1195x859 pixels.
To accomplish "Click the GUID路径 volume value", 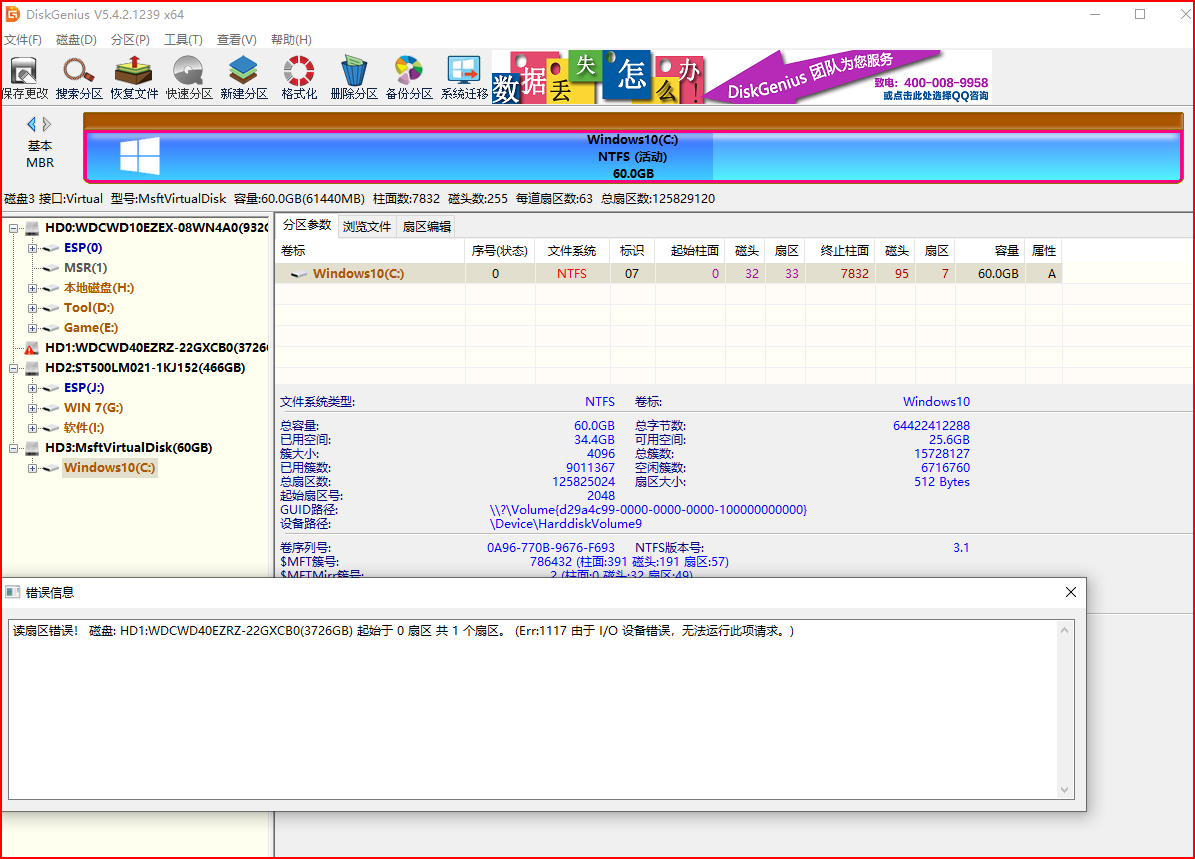I will click(648, 510).
